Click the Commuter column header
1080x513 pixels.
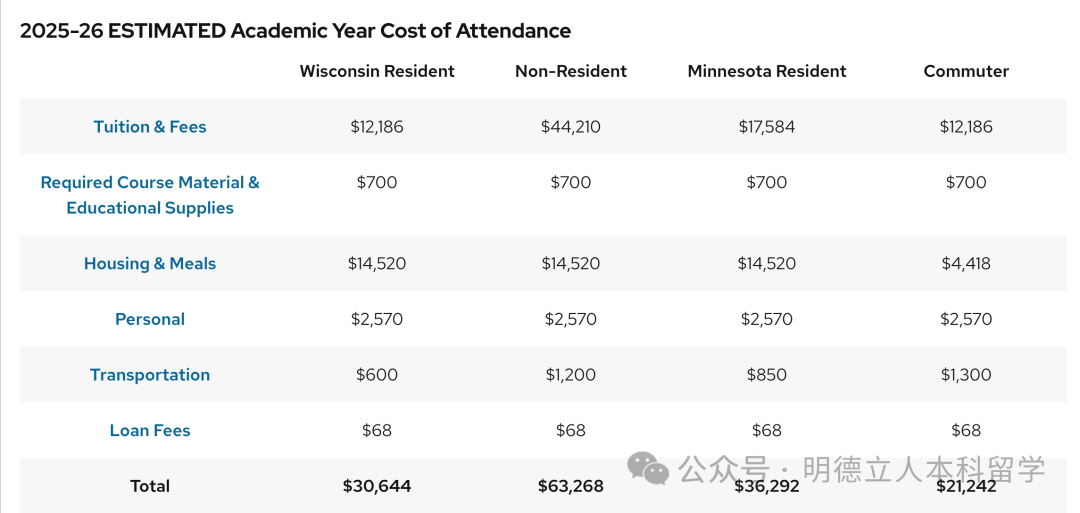coord(966,71)
